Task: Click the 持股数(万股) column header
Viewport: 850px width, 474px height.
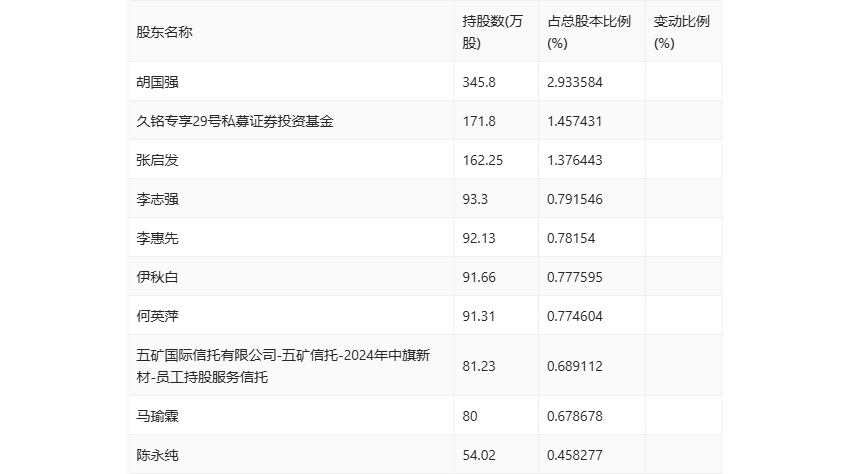Action: point(492,32)
